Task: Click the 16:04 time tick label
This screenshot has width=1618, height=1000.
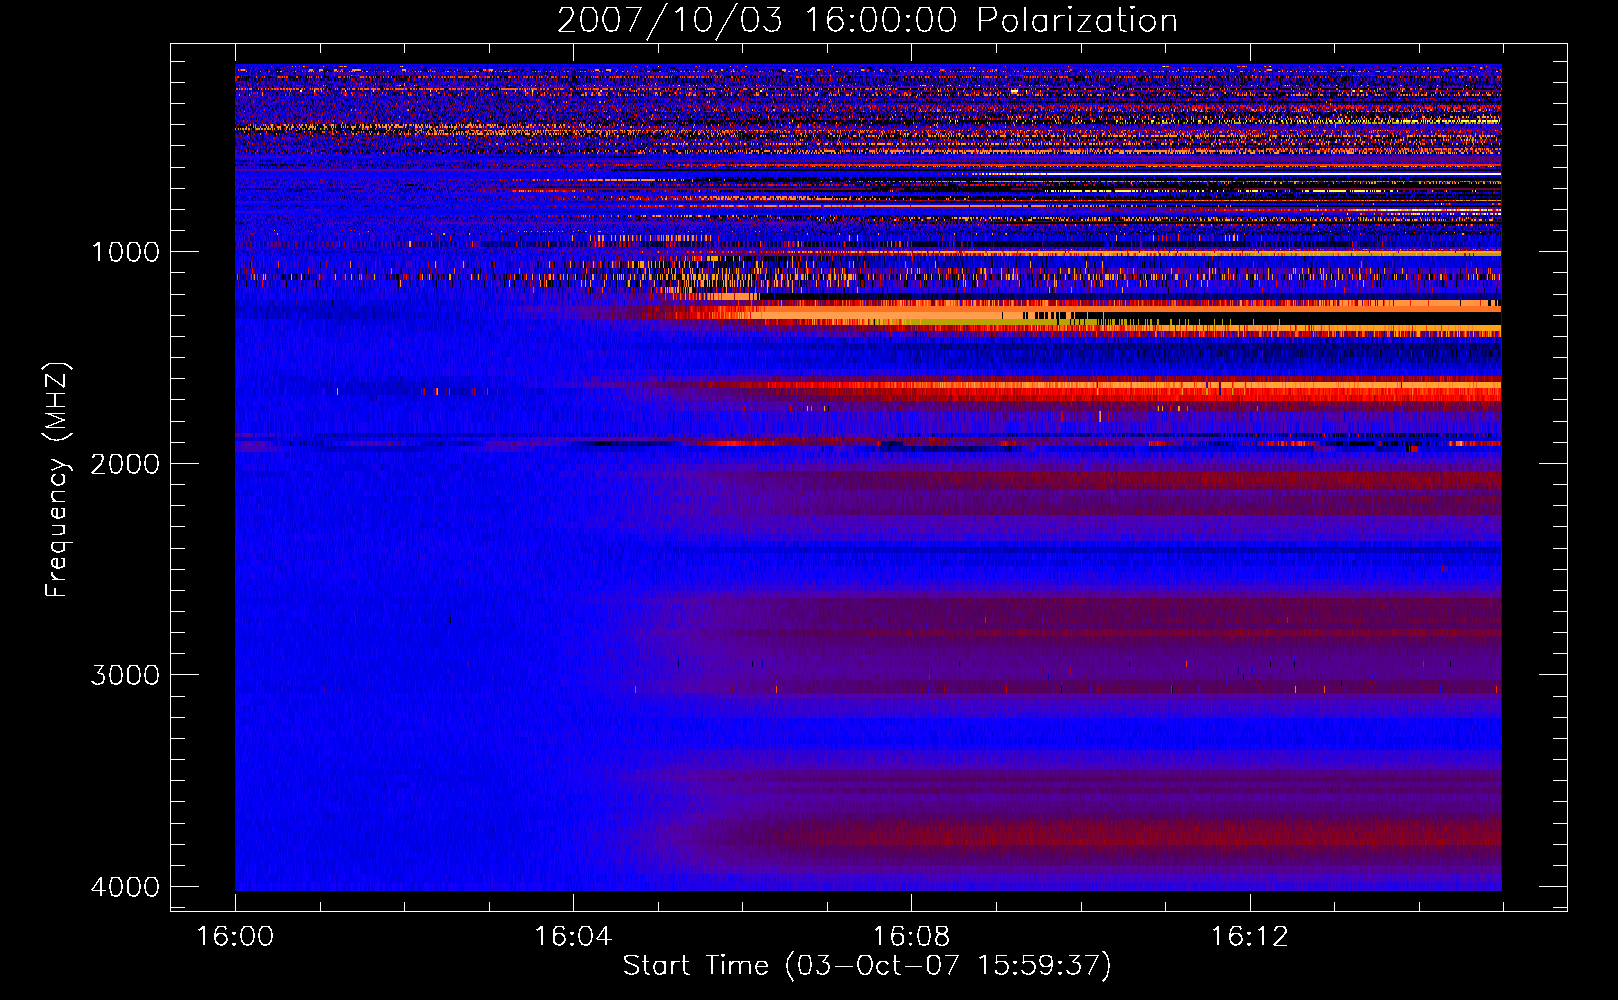Action: [573, 937]
